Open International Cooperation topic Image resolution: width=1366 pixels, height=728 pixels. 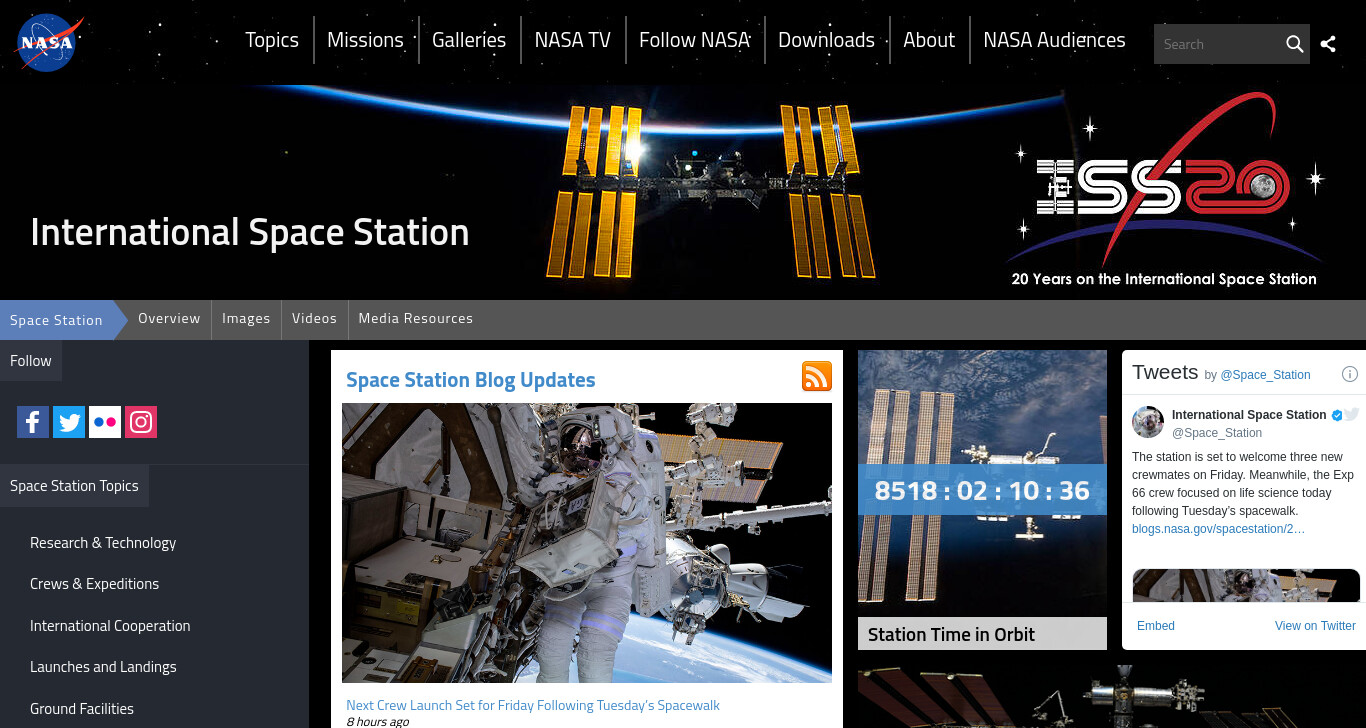[110, 626]
